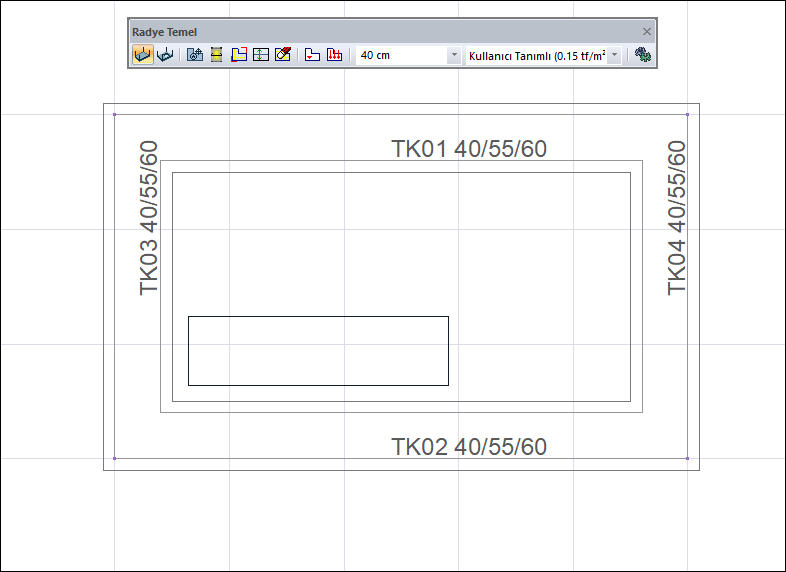
Task: Expand the Kullanıcı Tanımlı load dropdown arrow
Action: point(615,55)
